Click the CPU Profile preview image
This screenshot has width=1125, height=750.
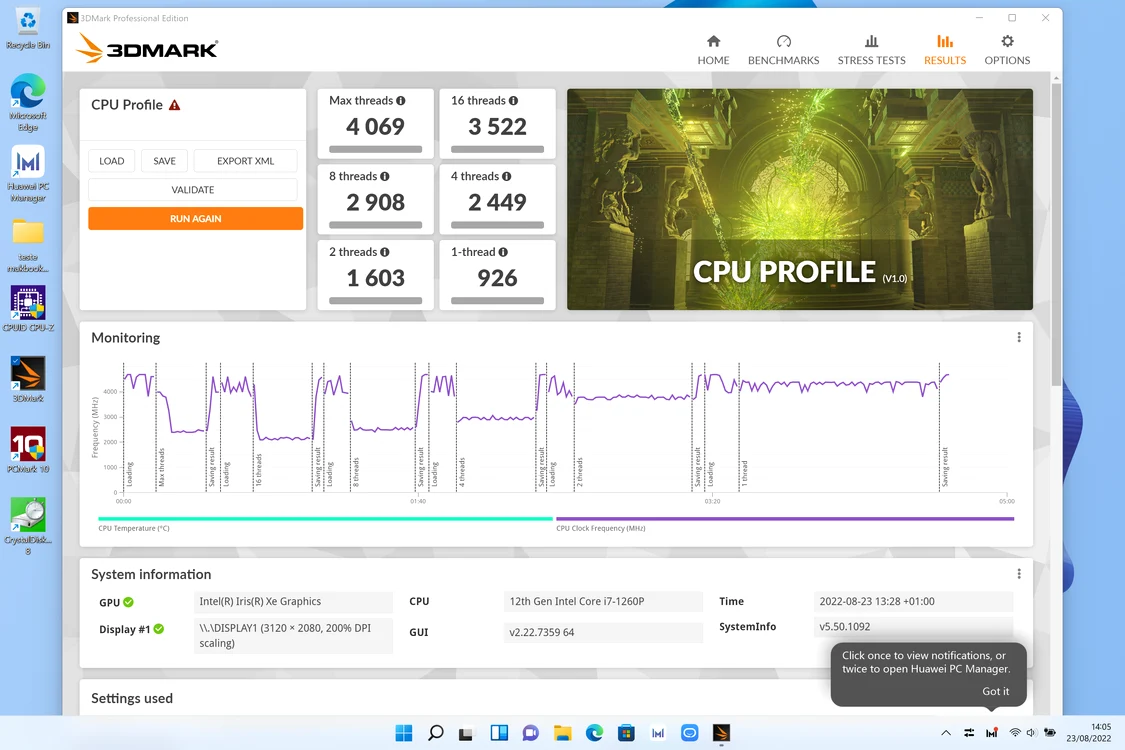coord(799,200)
